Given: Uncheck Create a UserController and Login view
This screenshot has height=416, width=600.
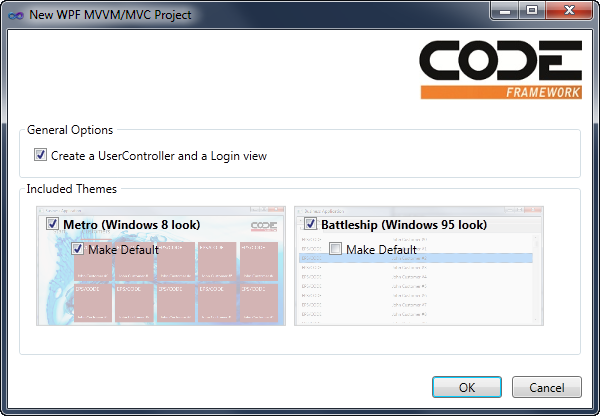Looking at the screenshot, I should (x=40, y=155).
